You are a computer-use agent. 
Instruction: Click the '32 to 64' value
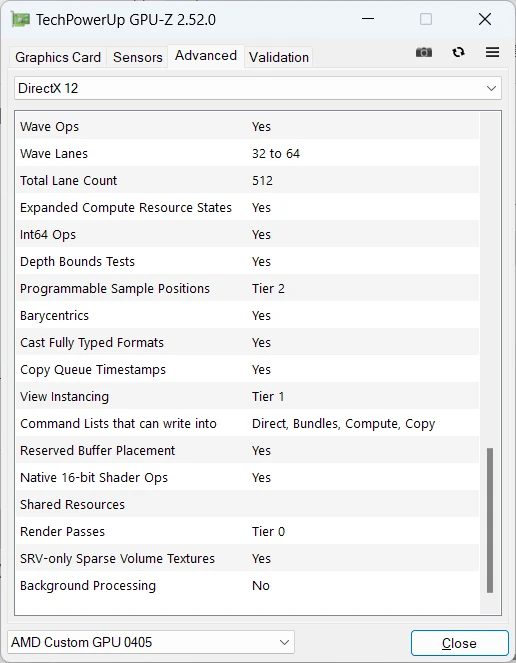click(x=276, y=153)
